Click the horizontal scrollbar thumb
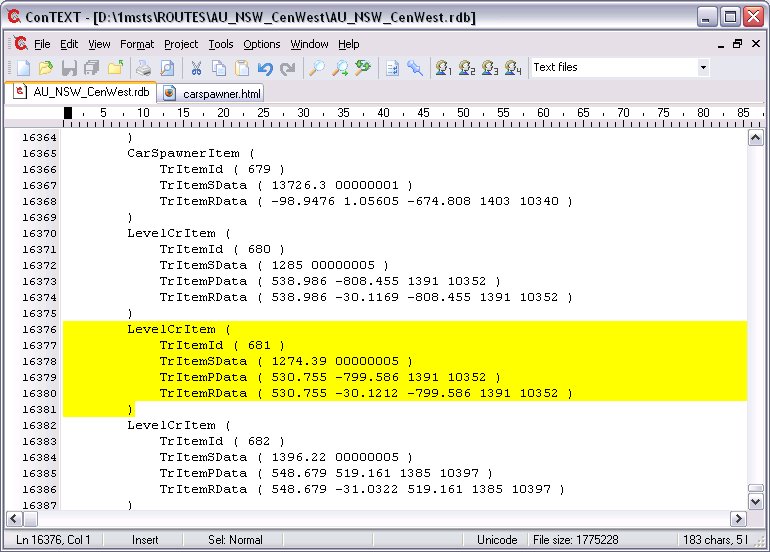This screenshot has width=770, height=552. pyautogui.click(x=30, y=519)
